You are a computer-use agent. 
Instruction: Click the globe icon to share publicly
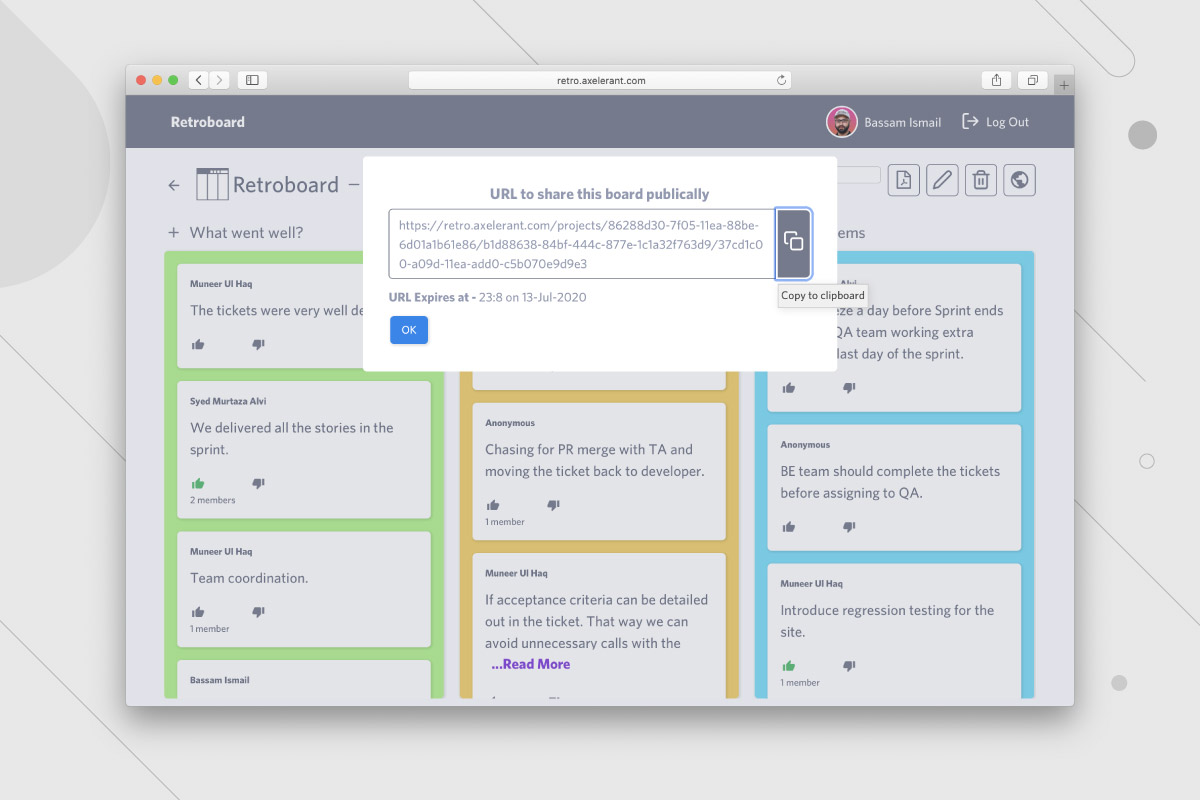[1019, 180]
